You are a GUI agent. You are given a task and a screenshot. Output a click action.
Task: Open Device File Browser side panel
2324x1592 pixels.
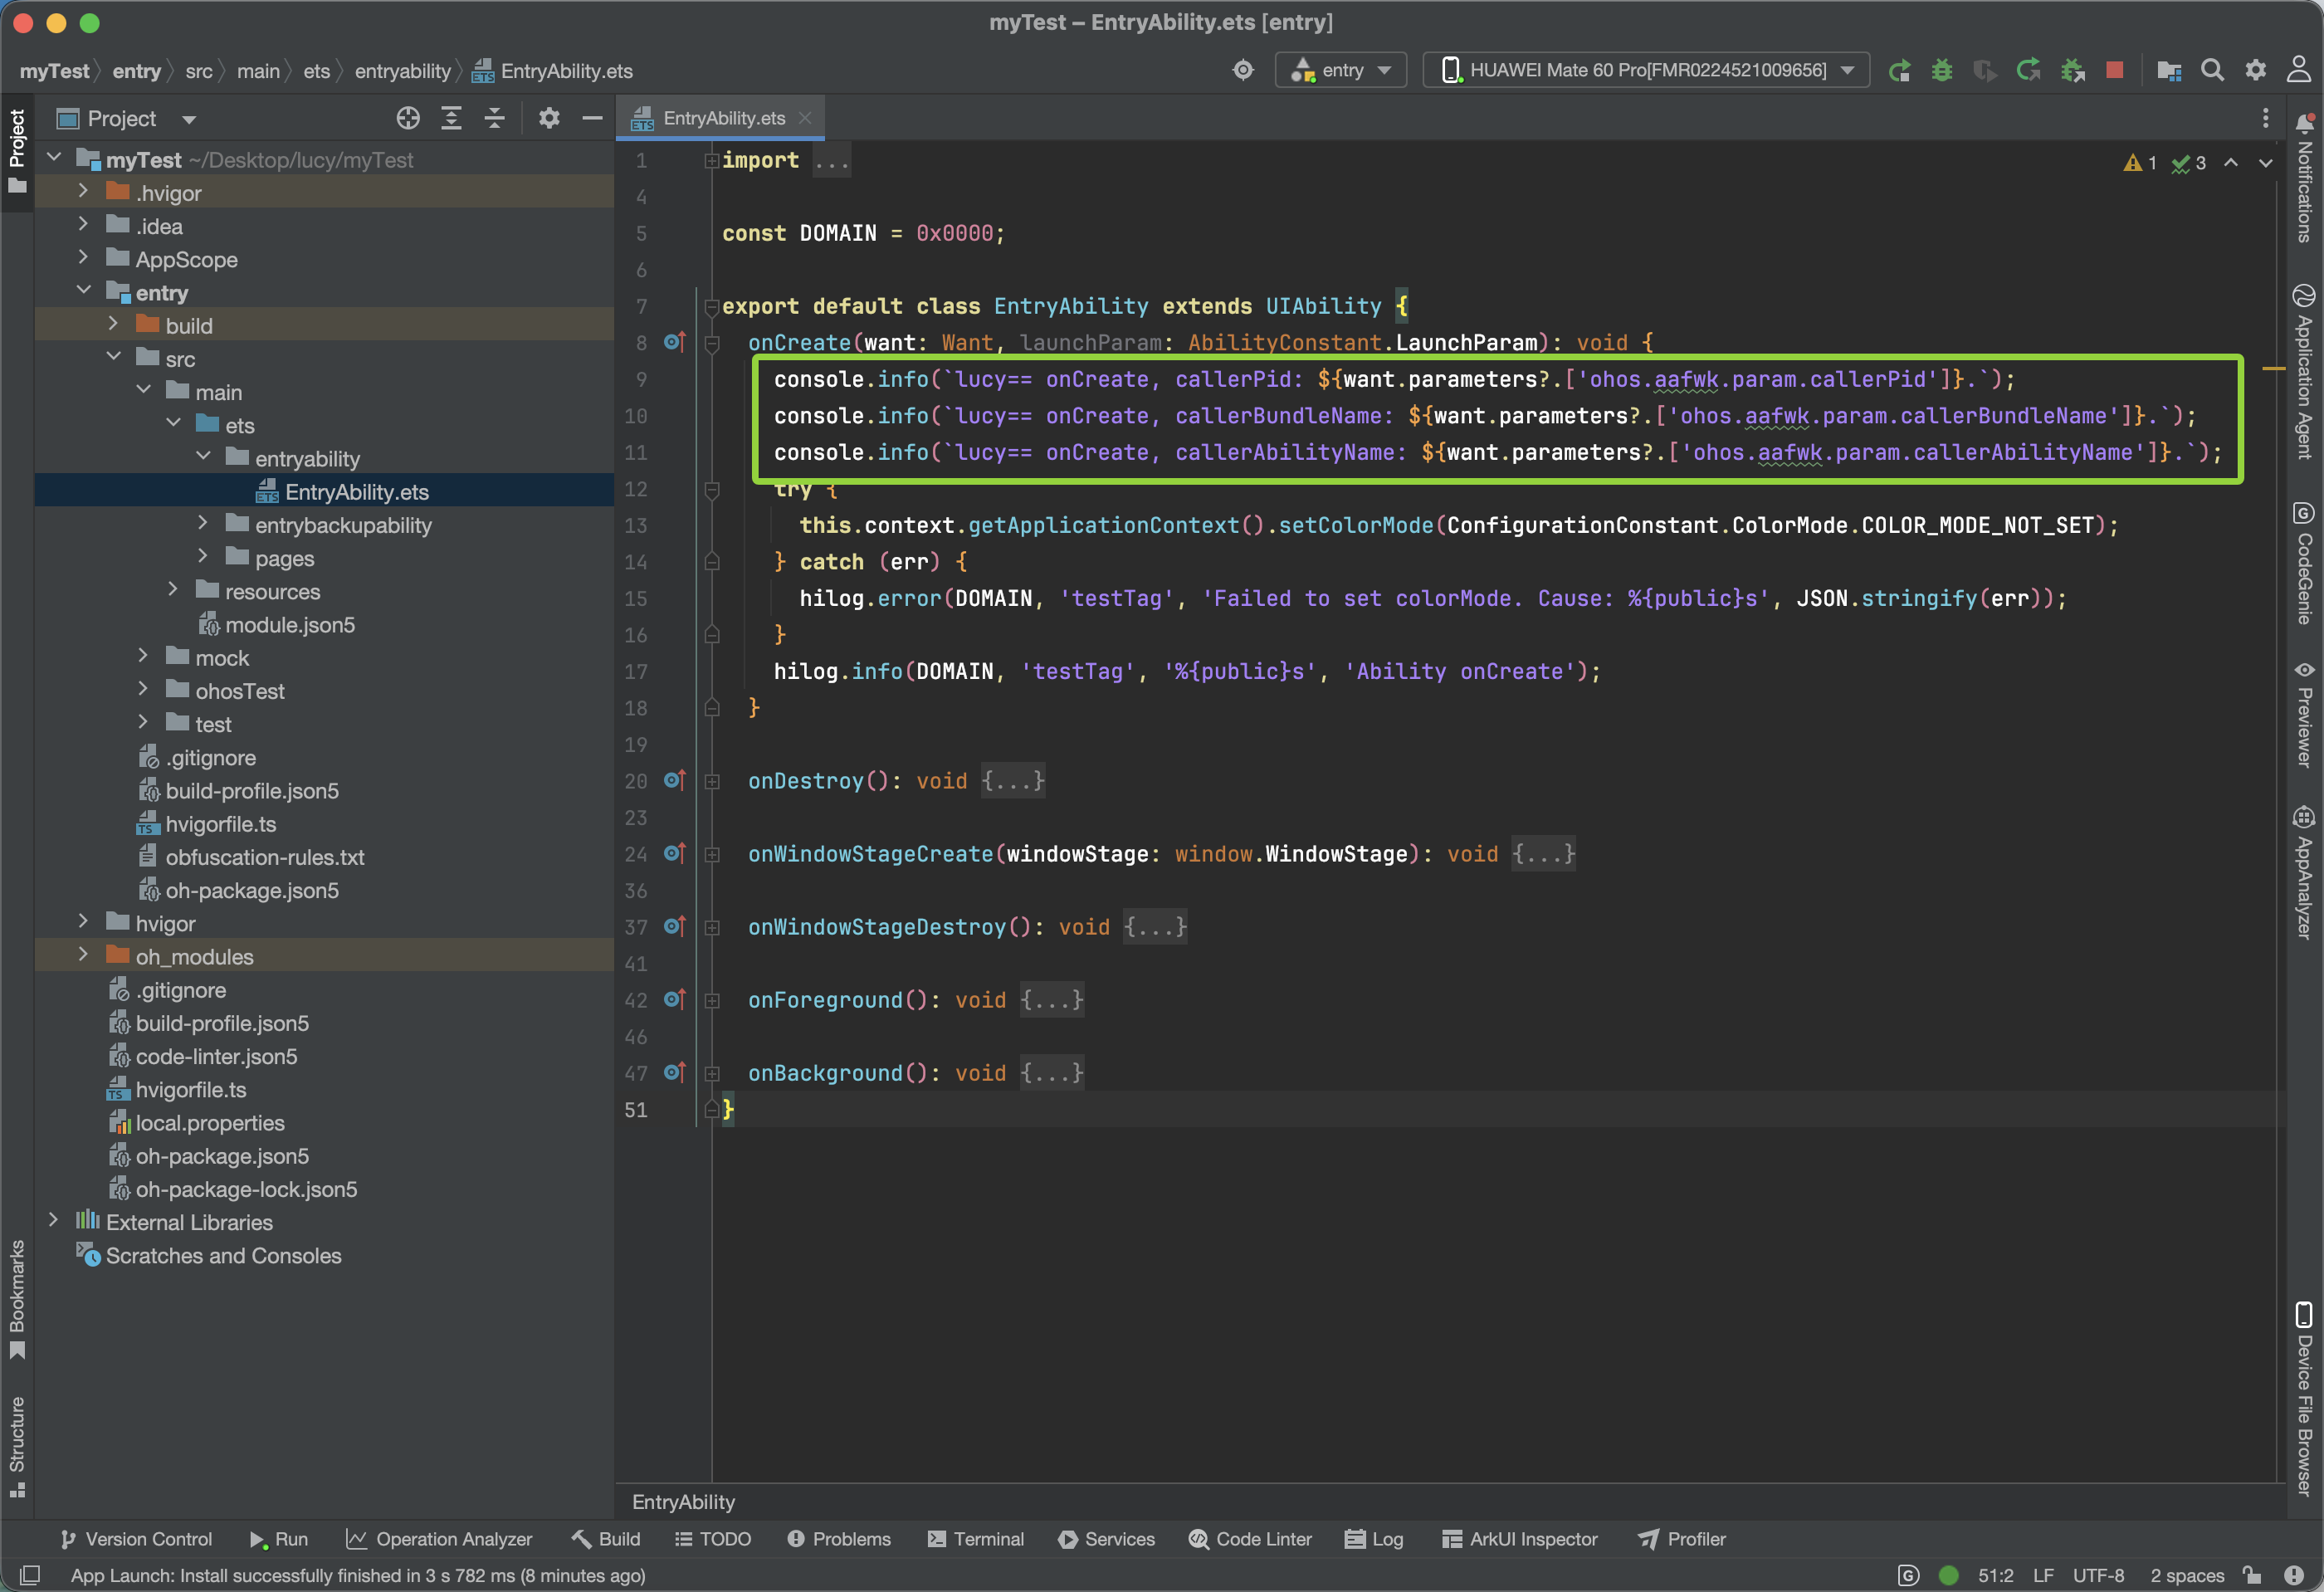pos(2304,1400)
